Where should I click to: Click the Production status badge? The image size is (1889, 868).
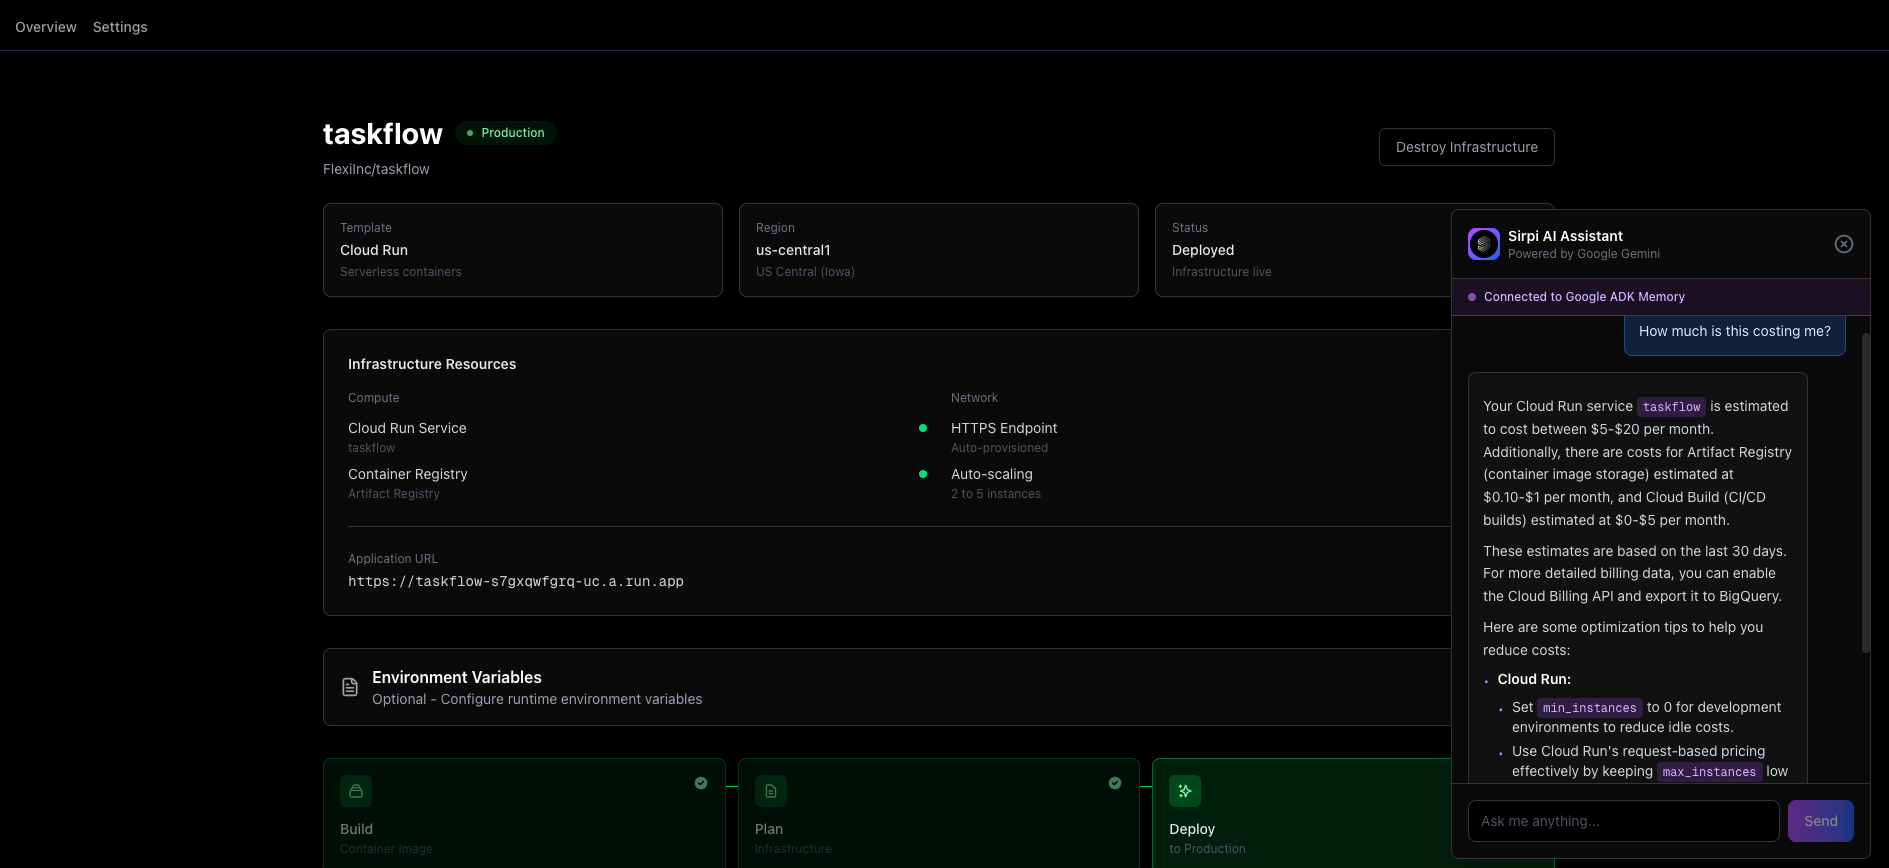click(x=506, y=133)
